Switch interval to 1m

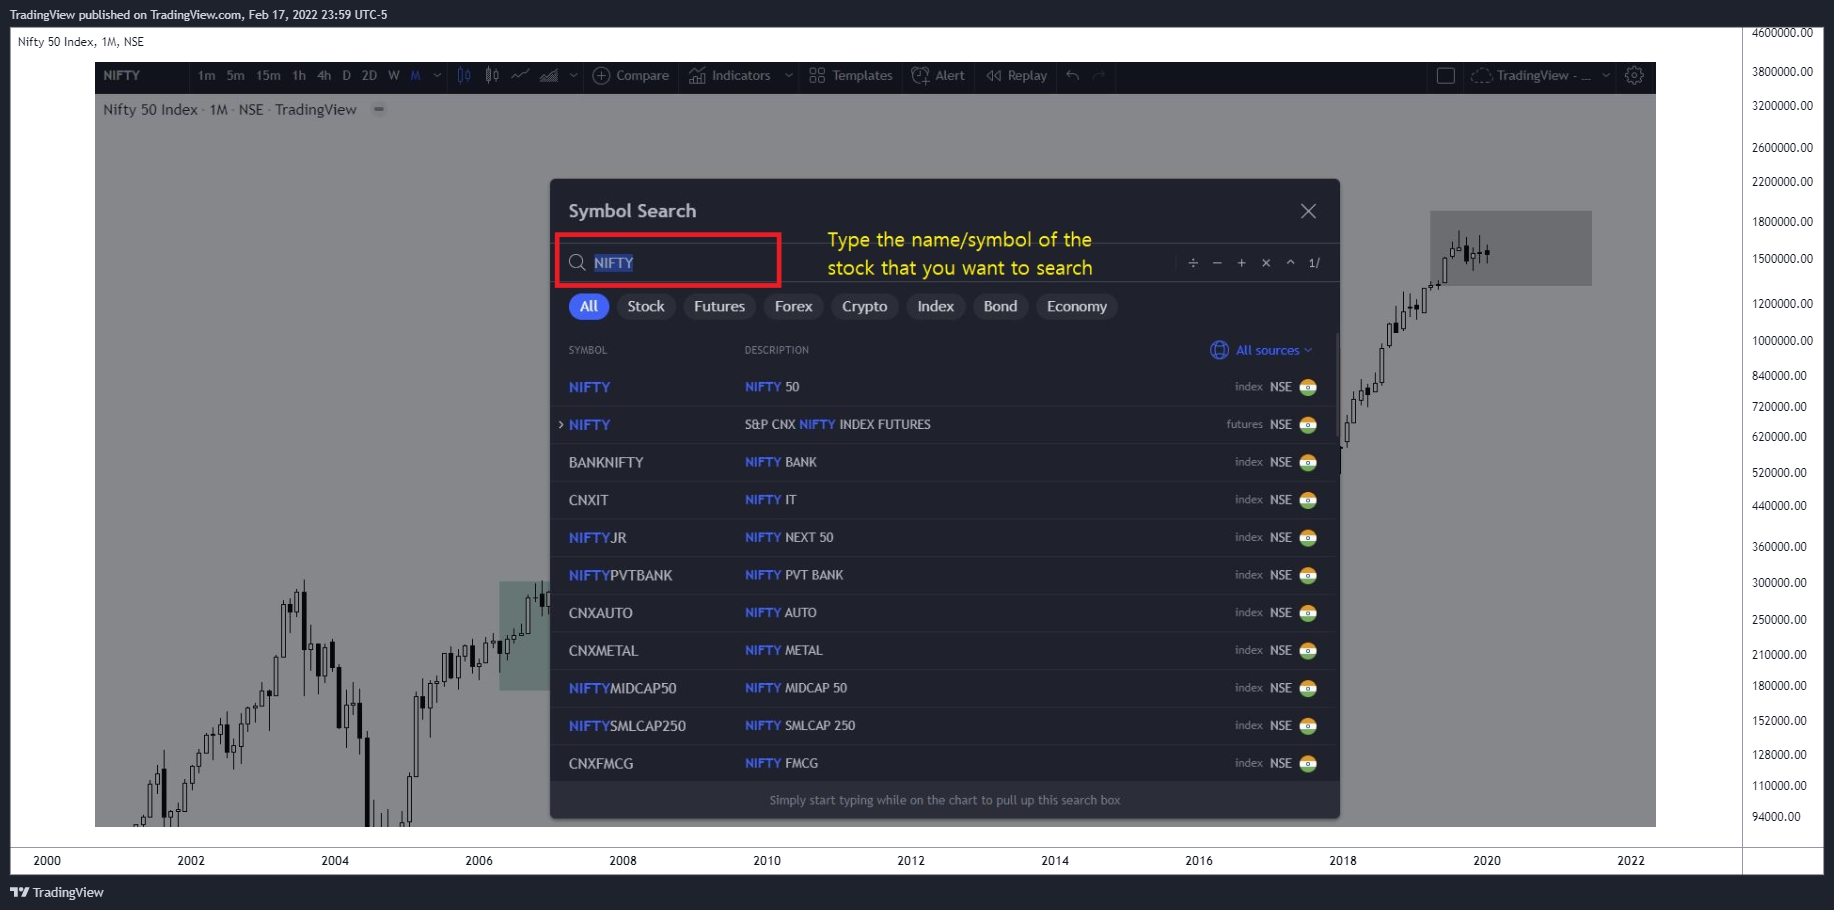pyautogui.click(x=206, y=75)
